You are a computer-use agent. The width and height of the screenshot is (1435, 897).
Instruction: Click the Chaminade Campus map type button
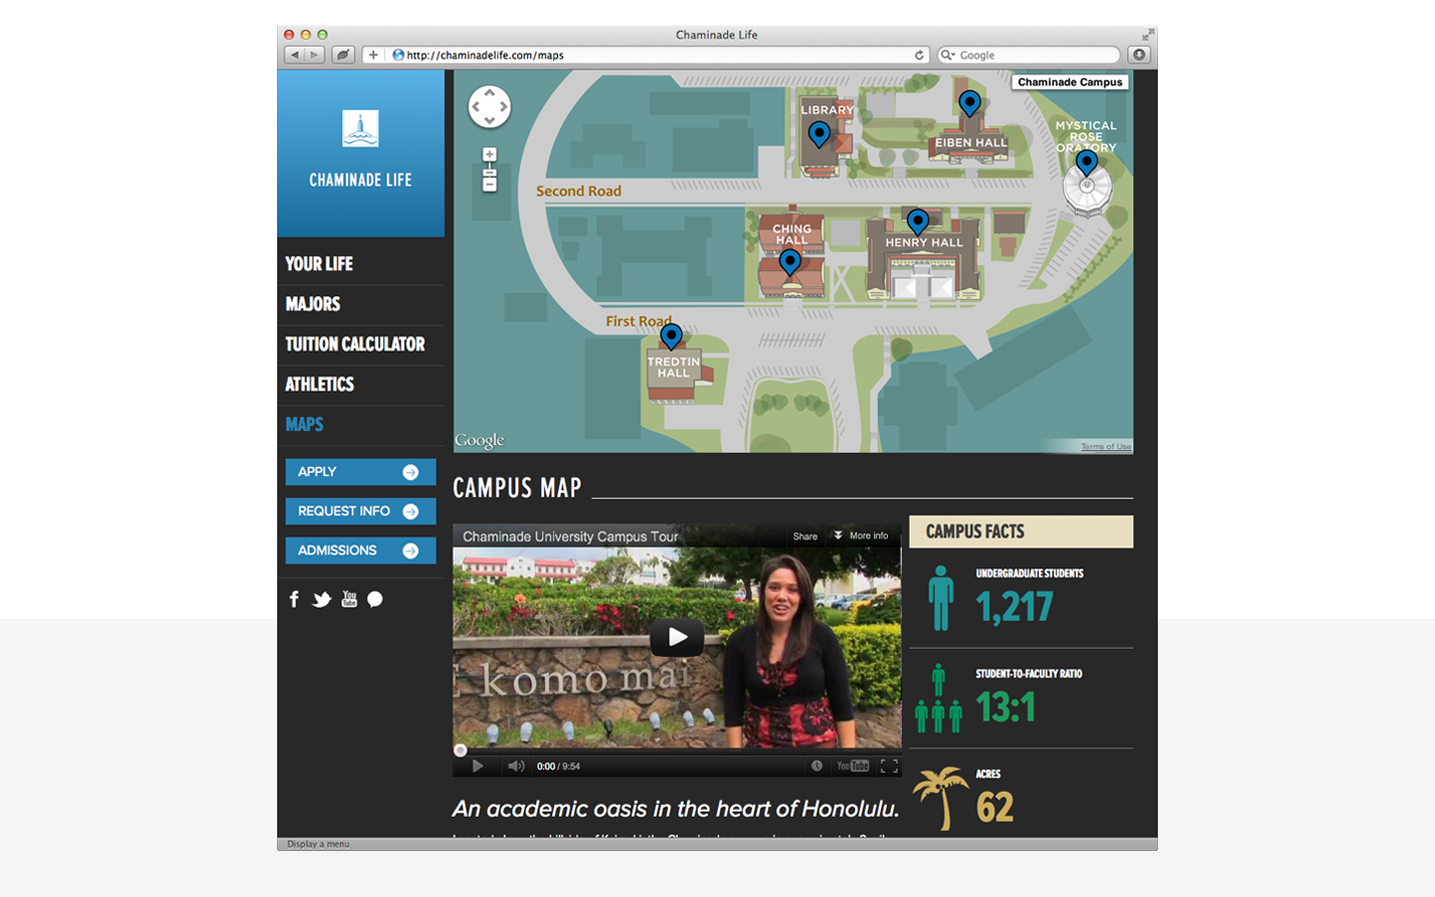pyautogui.click(x=1070, y=82)
